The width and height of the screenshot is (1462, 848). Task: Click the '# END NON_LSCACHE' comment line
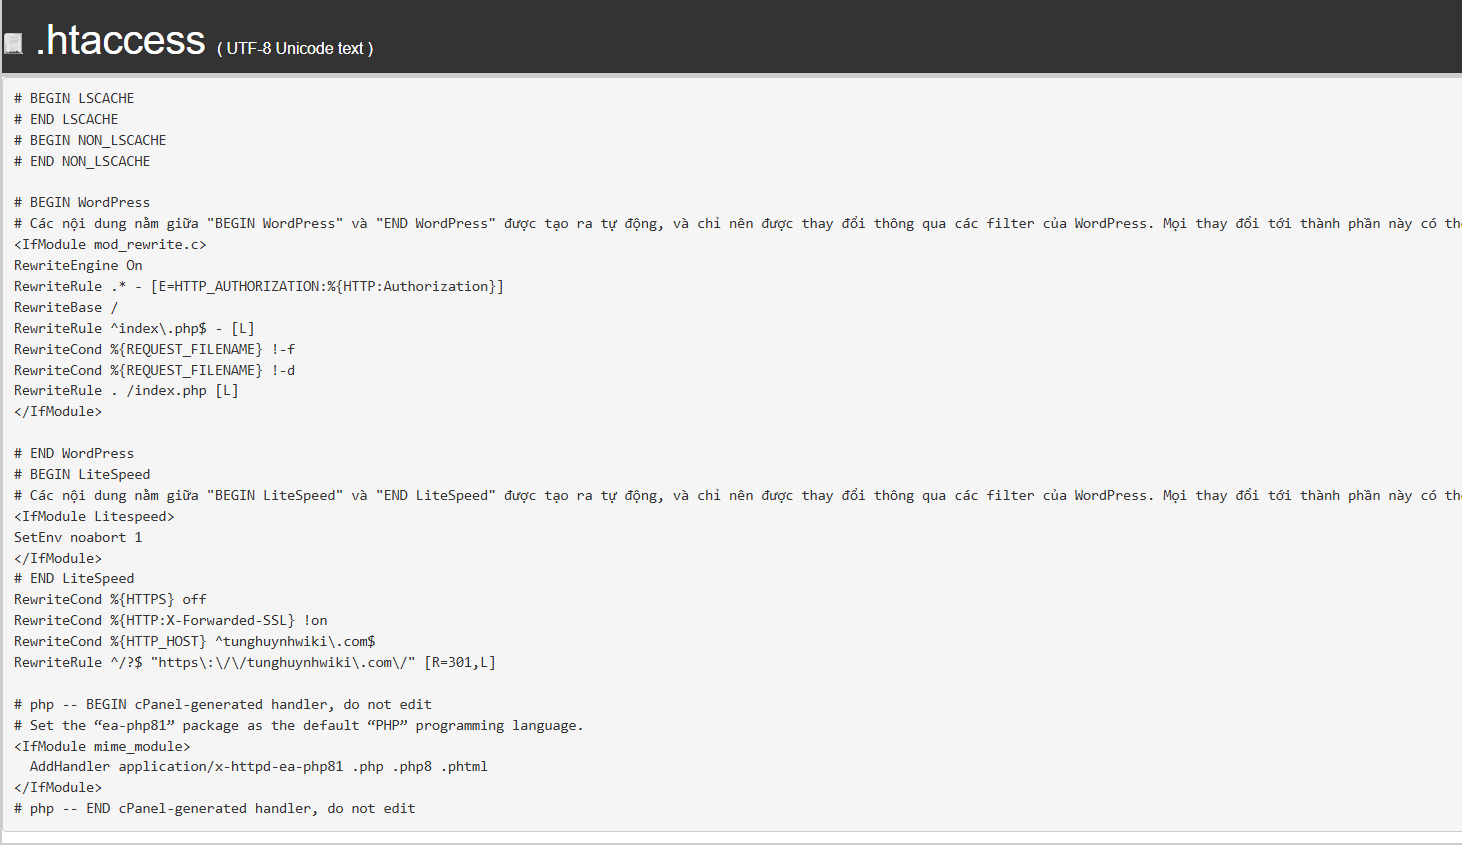pyautogui.click(x=82, y=161)
